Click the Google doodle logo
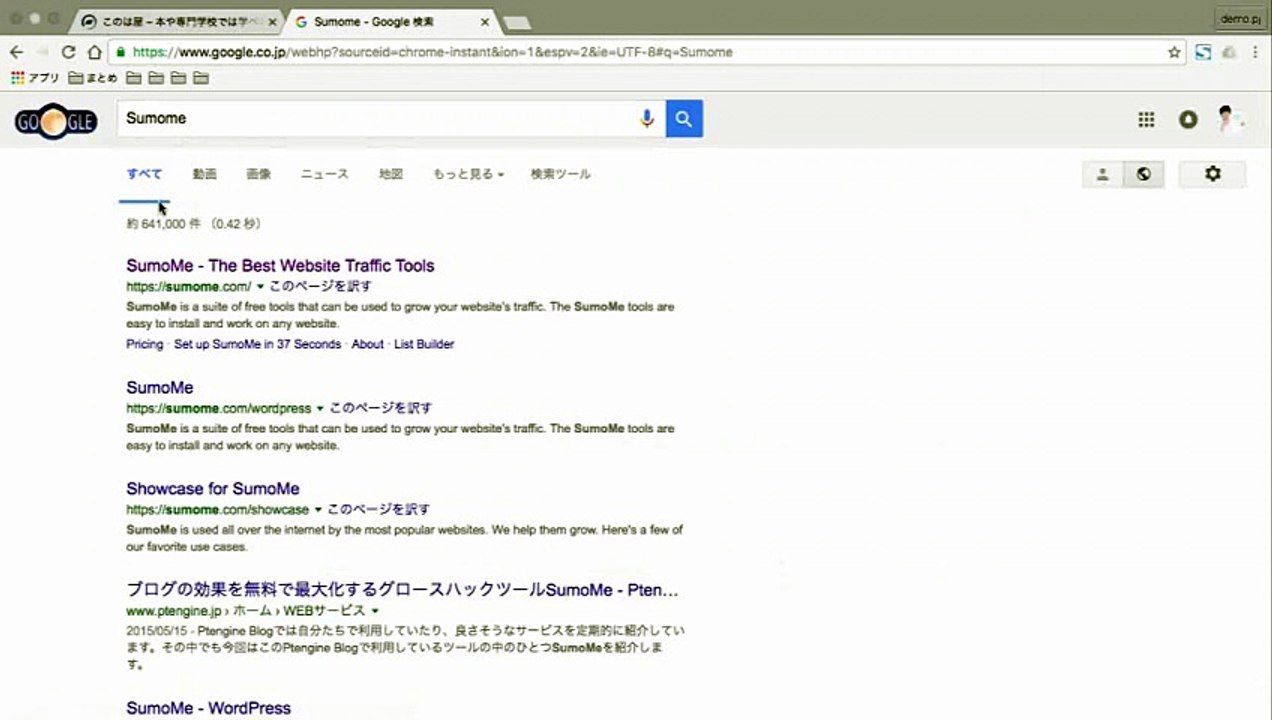The width and height of the screenshot is (1272, 720). click(x=56, y=121)
